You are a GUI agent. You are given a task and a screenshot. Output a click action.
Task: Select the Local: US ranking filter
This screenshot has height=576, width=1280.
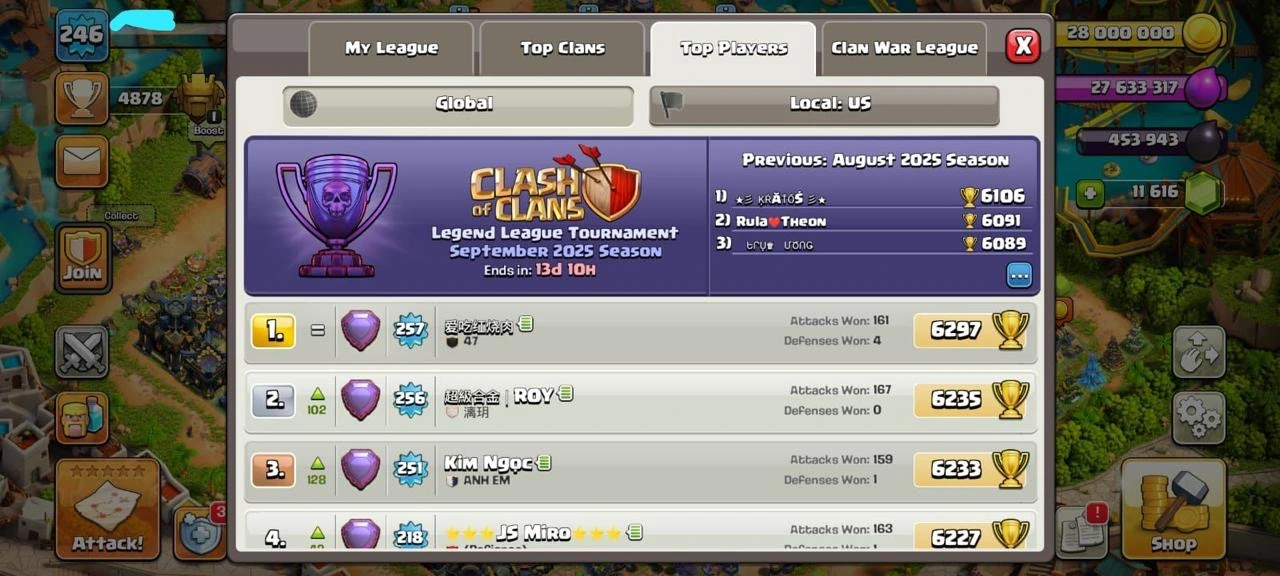tap(824, 105)
